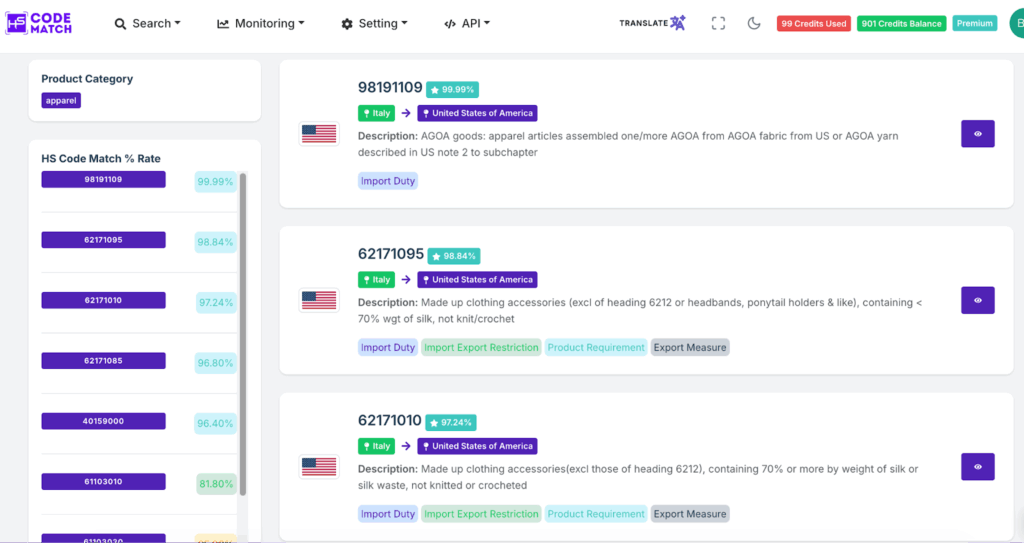Click the 98.84% star rating badge
Image resolution: width=1024 pixels, height=543 pixels.
pyautogui.click(x=453, y=256)
